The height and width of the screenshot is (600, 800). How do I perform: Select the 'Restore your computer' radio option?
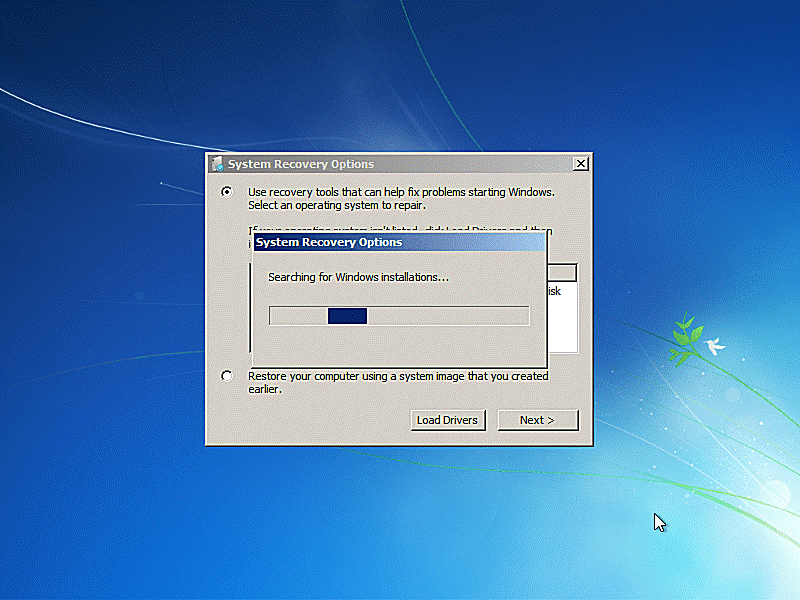227,376
